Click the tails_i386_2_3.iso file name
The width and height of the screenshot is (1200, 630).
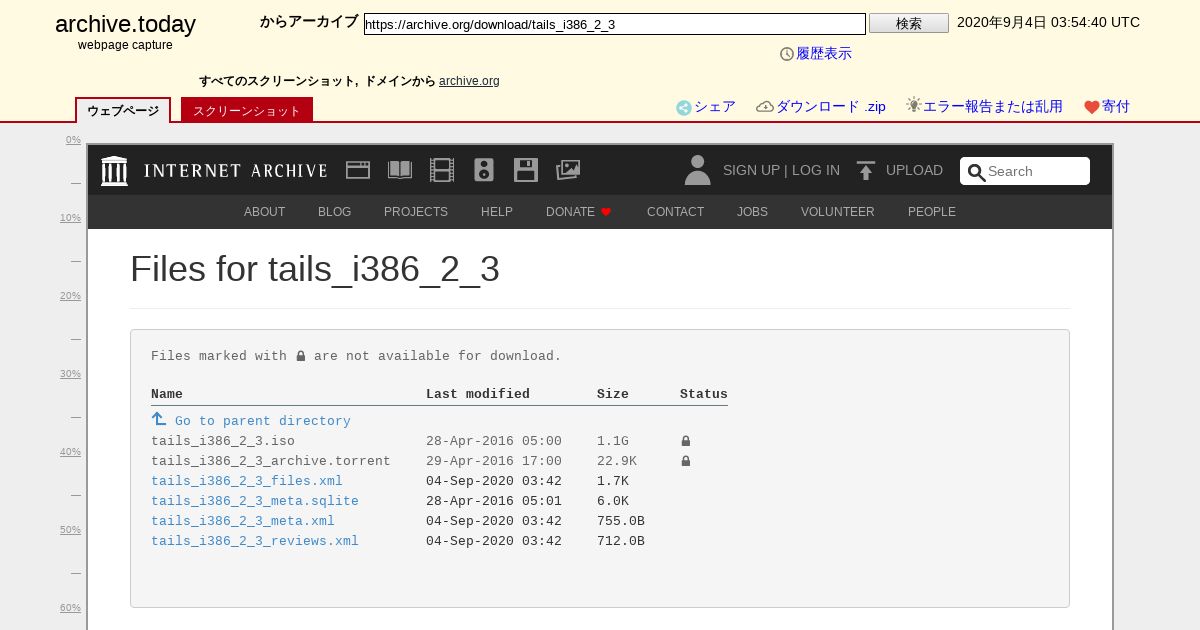pyautogui.click(x=223, y=441)
